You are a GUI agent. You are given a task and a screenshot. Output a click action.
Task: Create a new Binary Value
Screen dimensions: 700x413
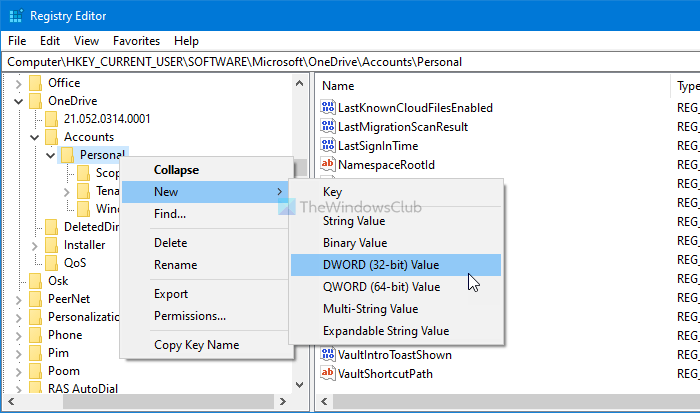396,243
